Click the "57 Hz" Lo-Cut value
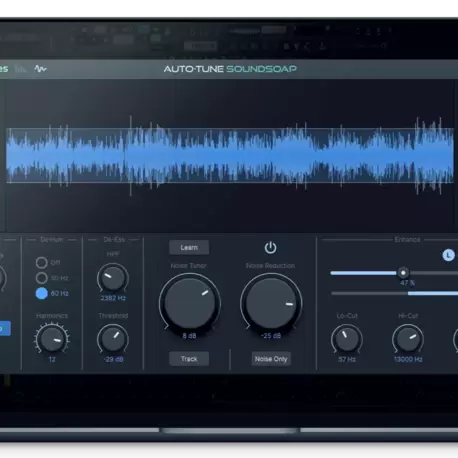458x458 pixels. 347,359
